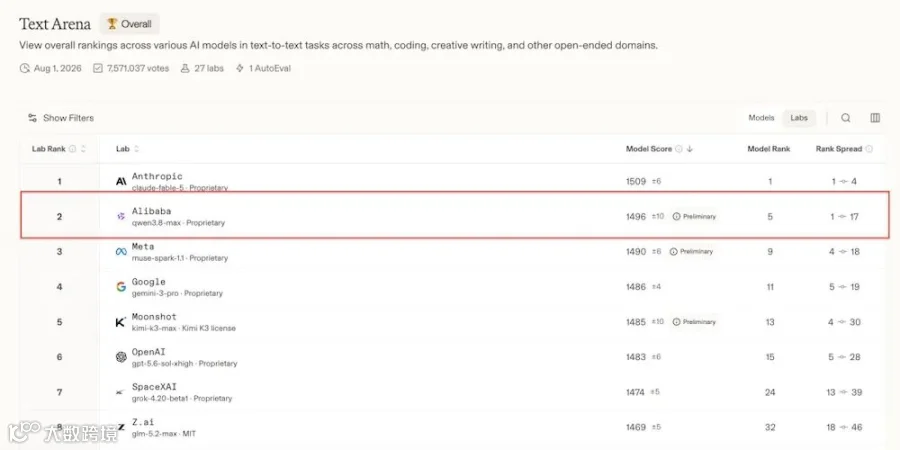Click rank spread 4 to 30
The width and height of the screenshot is (900, 450).
[x=844, y=322]
